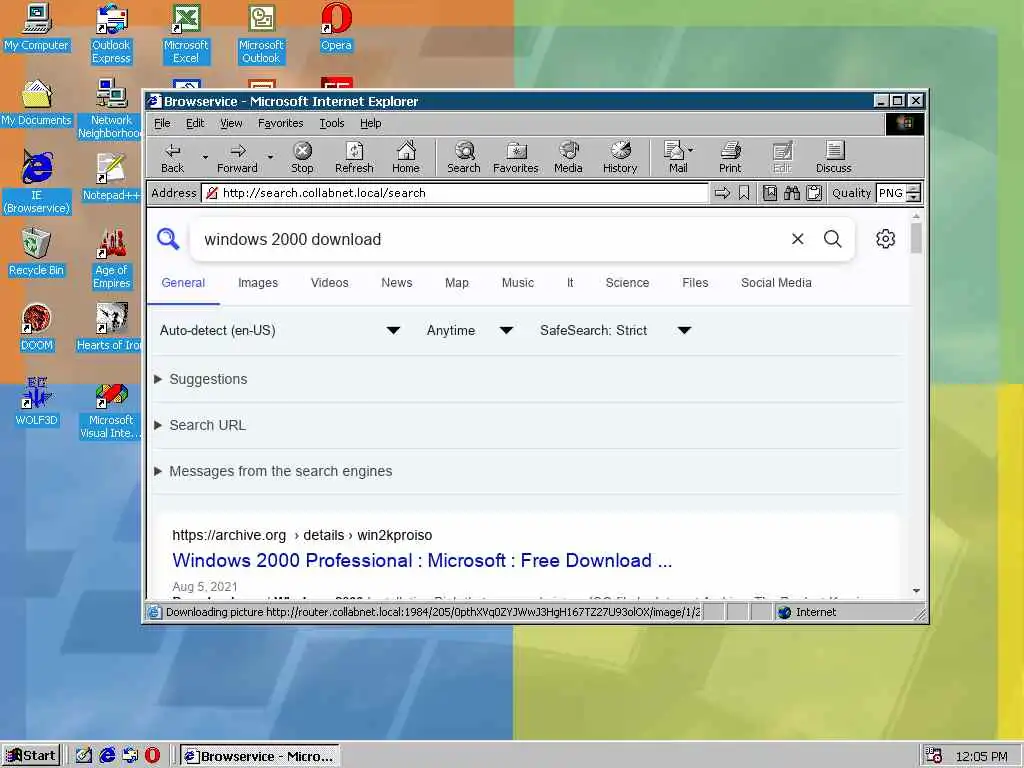Select the Microsoft Excel desktop icon

click(186, 34)
